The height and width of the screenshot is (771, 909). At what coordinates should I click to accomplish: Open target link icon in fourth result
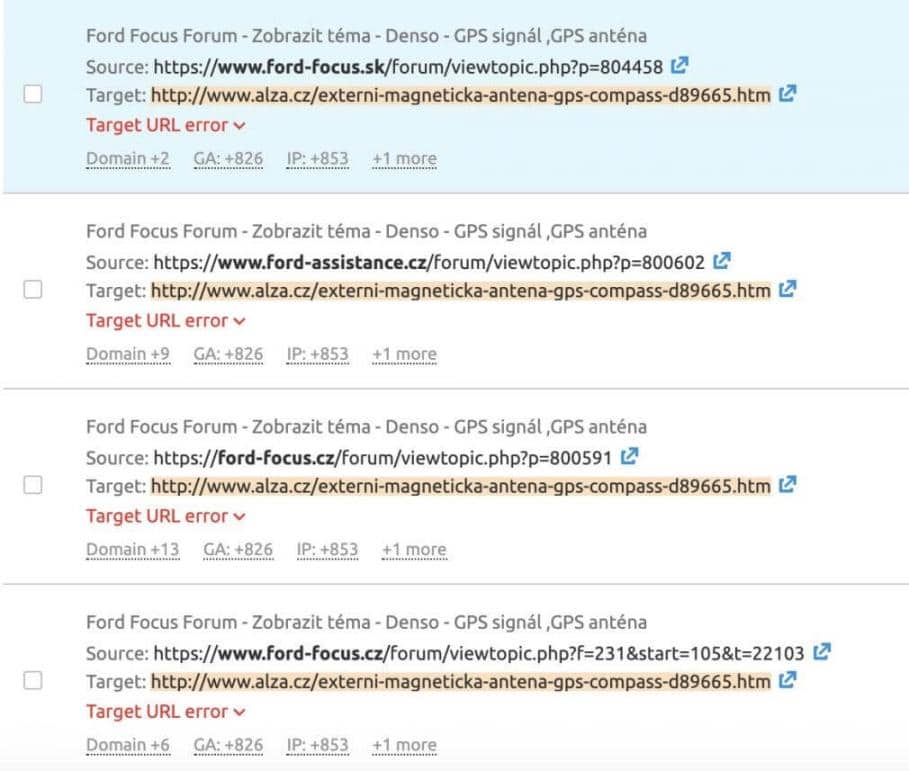coord(788,681)
